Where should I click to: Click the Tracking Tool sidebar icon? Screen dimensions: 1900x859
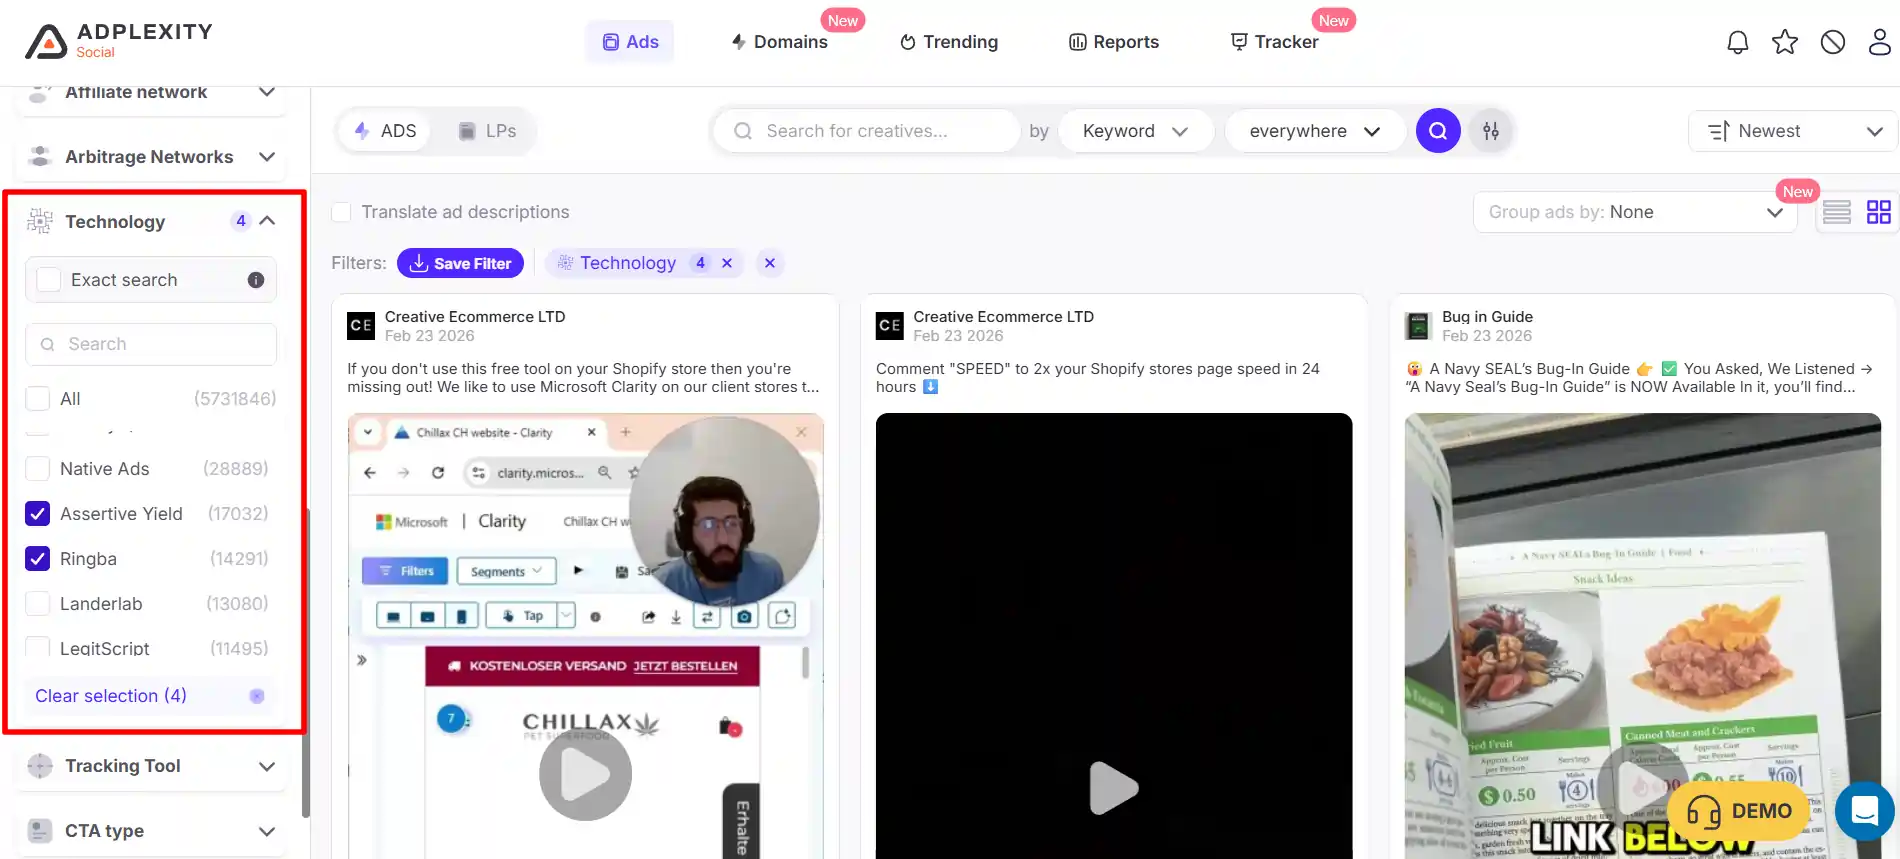pyautogui.click(x=40, y=766)
